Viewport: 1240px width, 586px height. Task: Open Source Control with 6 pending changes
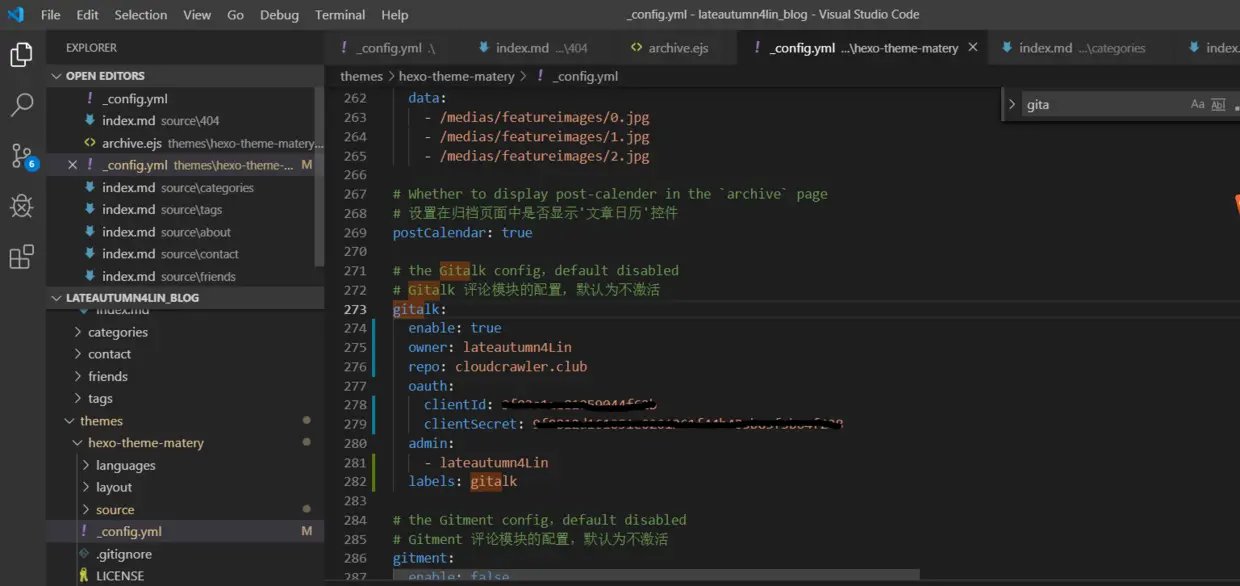pos(21,156)
